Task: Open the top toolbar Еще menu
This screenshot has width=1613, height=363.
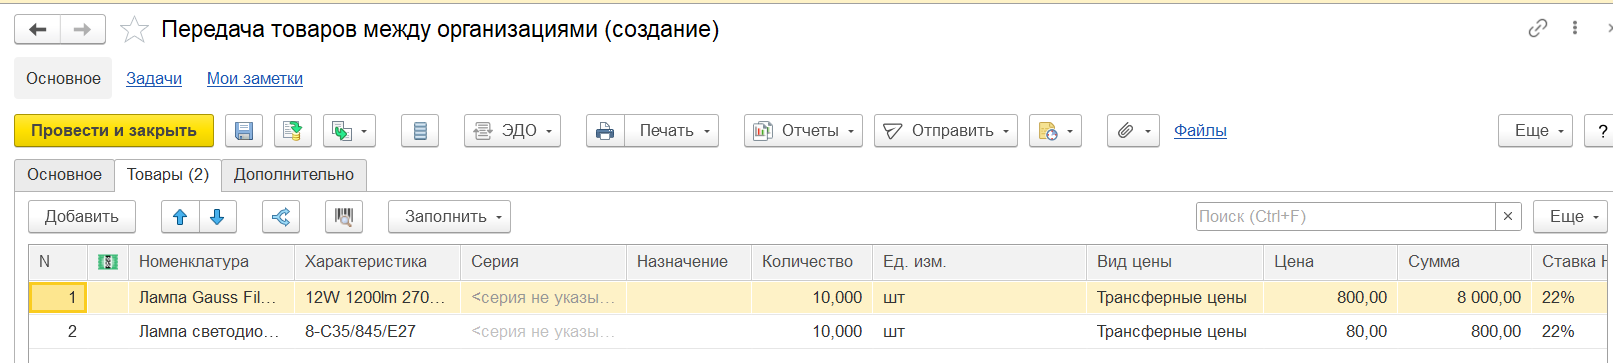Action: tap(1535, 131)
